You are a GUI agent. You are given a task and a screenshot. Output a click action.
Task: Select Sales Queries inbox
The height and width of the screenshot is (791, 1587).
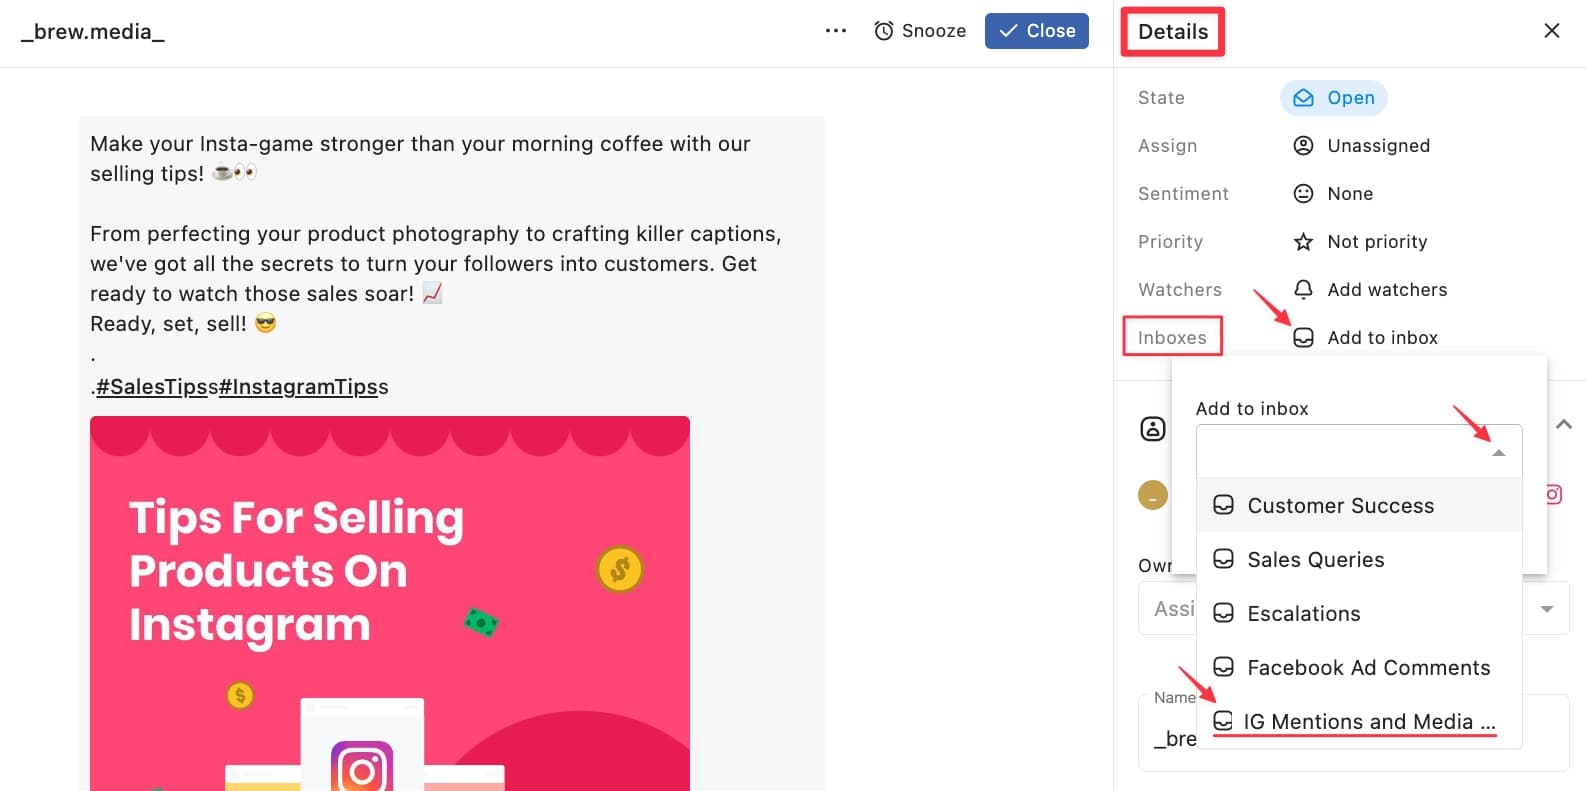[1359, 559]
